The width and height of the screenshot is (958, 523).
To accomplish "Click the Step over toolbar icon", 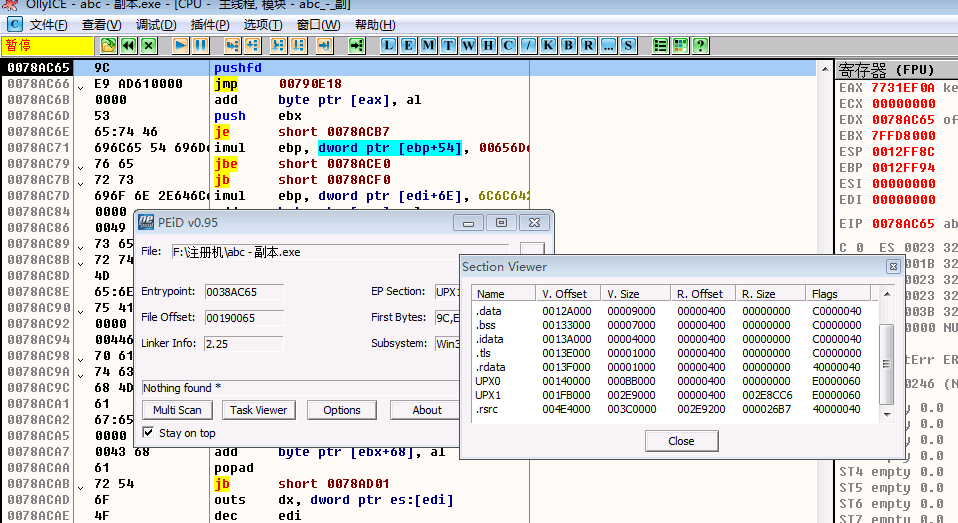I will pos(253,46).
